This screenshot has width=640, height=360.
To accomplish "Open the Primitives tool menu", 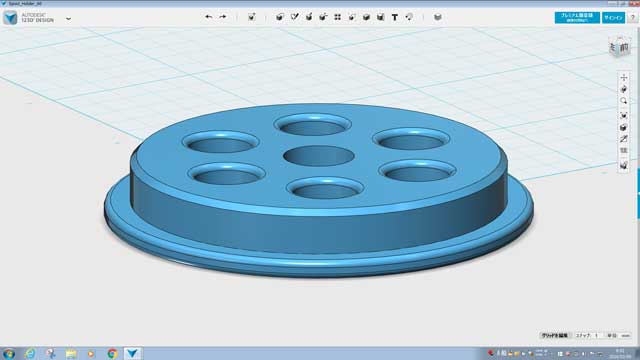I will coord(280,17).
